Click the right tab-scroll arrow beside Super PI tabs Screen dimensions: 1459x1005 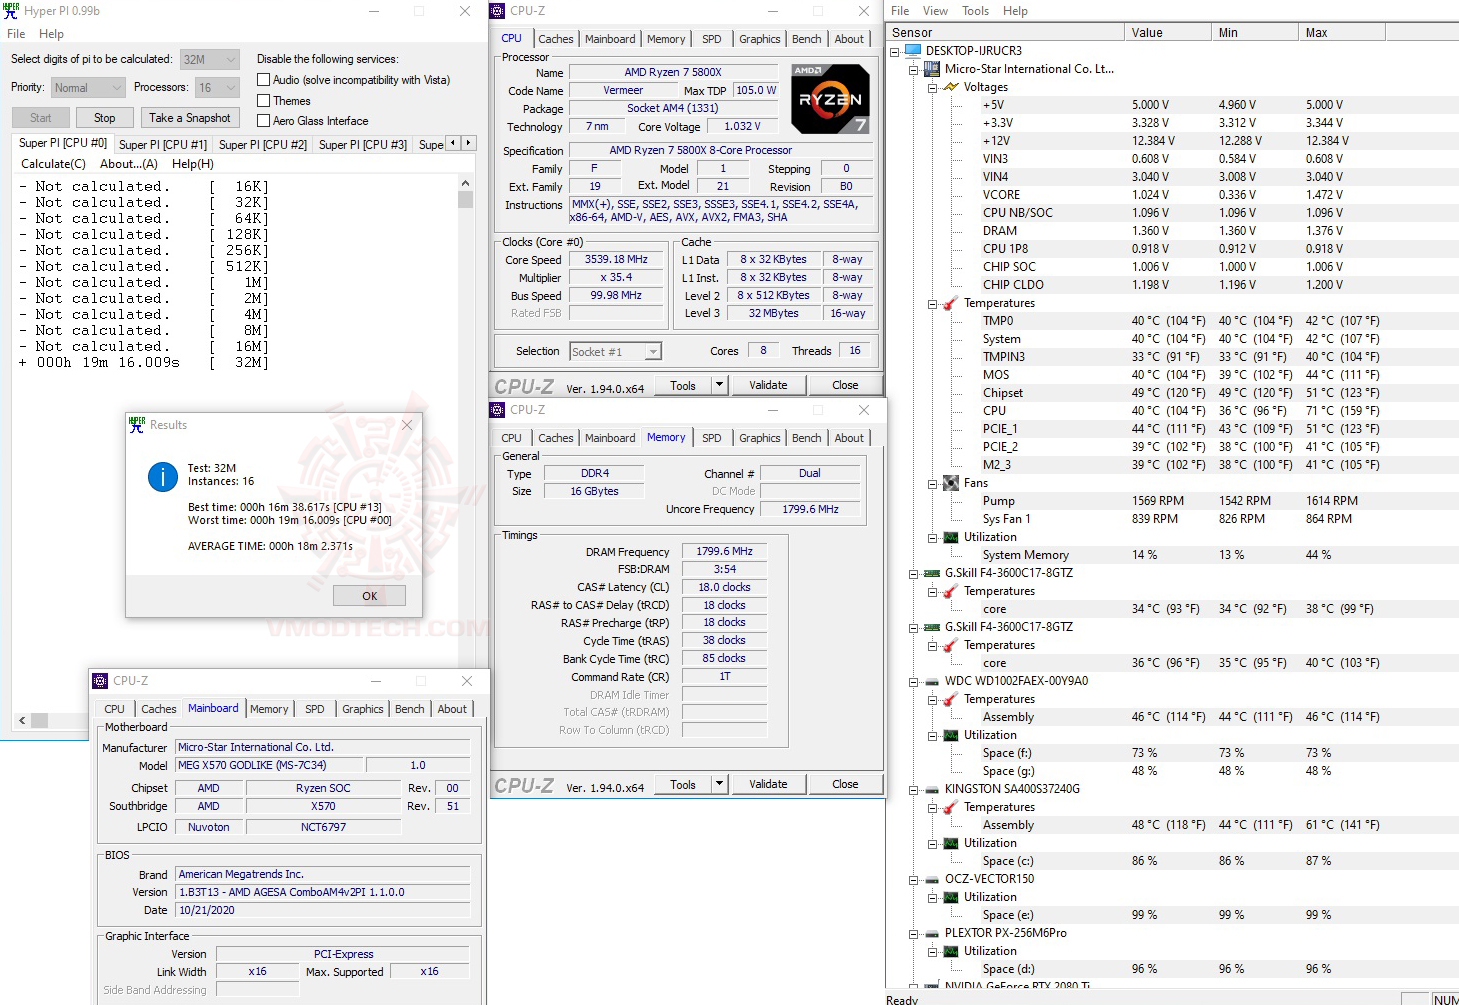point(468,143)
